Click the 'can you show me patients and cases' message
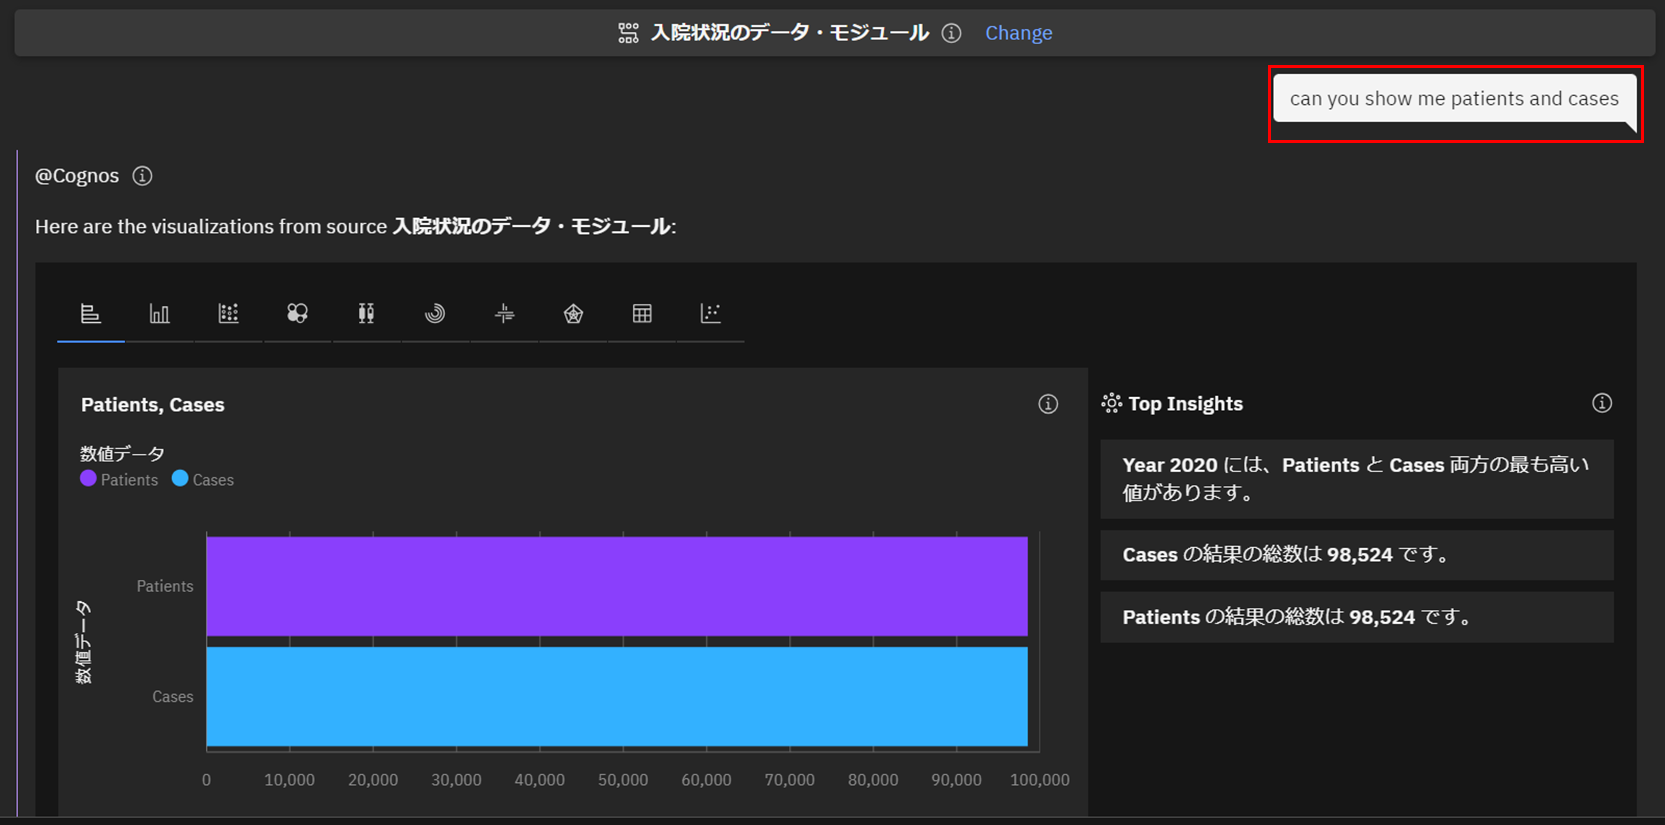This screenshot has width=1665, height=825. (1454, 98)
